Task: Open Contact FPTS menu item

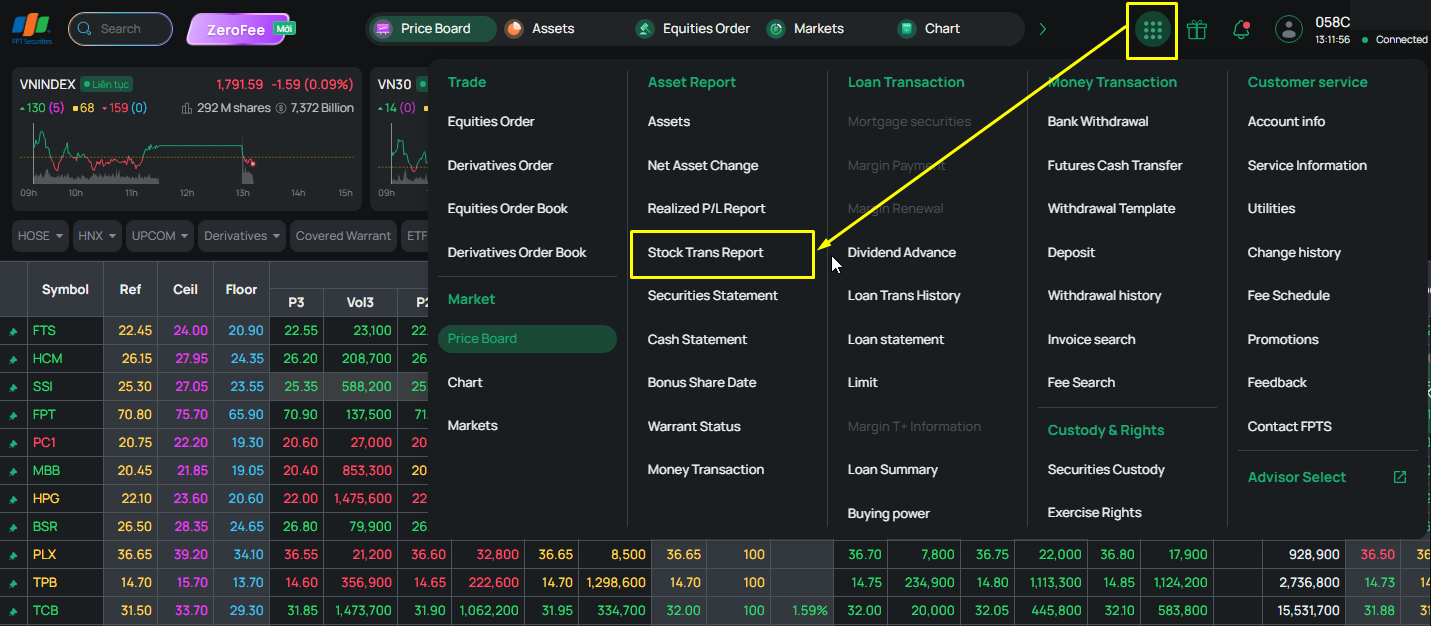Action: pos(1289,427)
